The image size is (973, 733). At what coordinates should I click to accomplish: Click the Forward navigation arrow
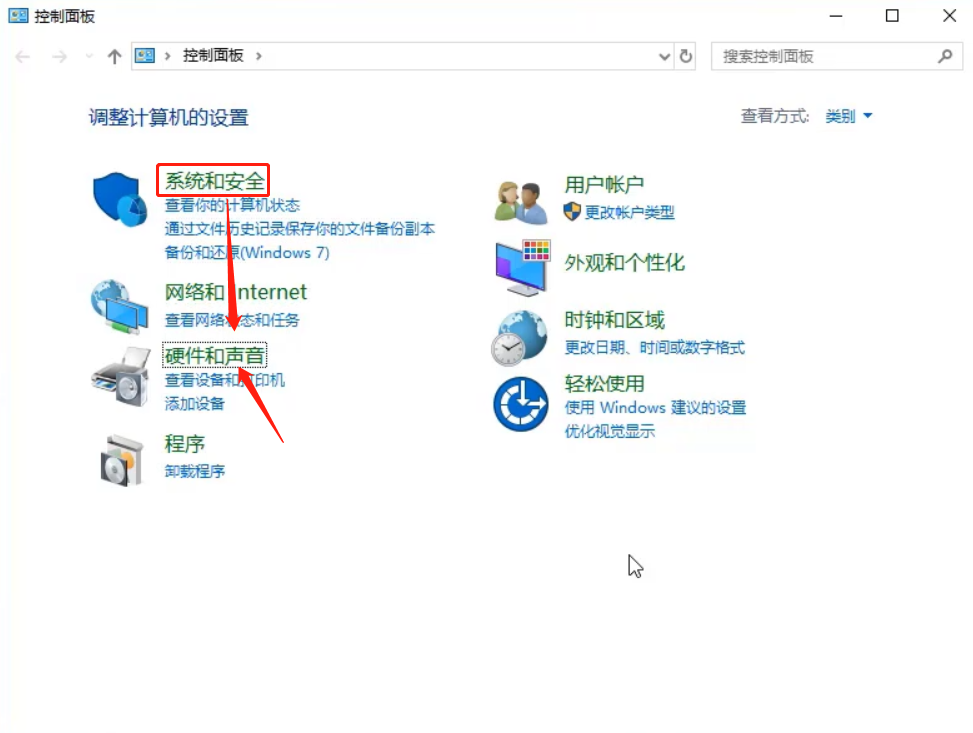tap(60, 57)
